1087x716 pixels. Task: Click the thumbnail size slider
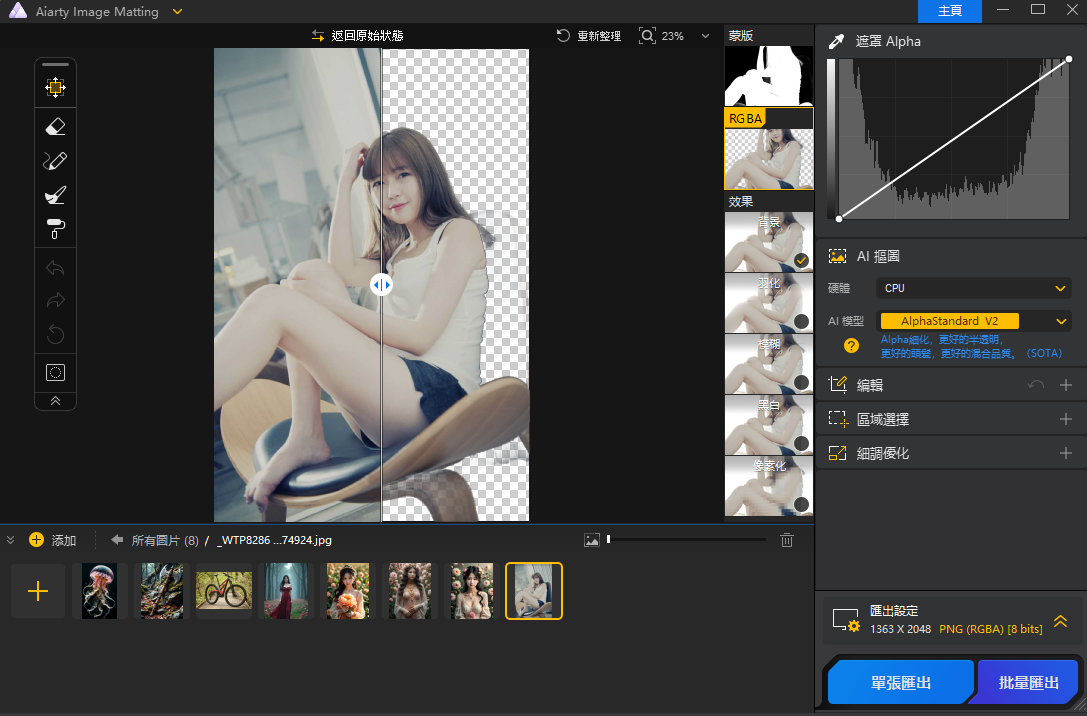pos(685,540)
